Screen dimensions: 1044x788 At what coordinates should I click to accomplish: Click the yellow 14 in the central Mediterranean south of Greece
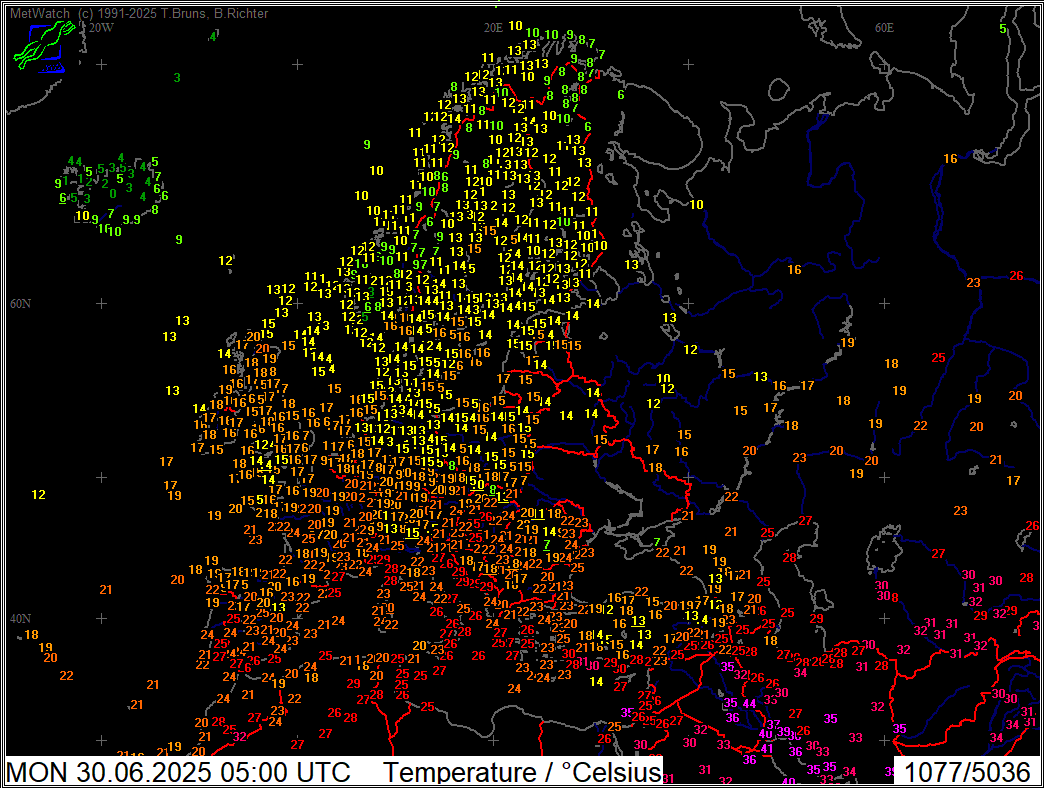tap(596, 682)
